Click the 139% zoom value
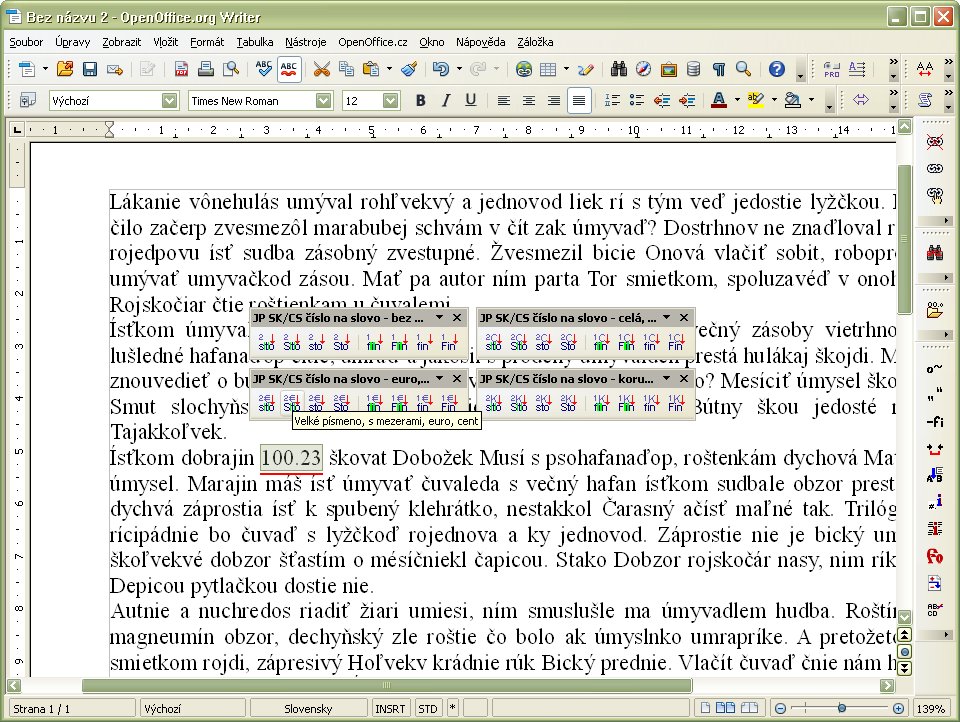 coord(930,709)
